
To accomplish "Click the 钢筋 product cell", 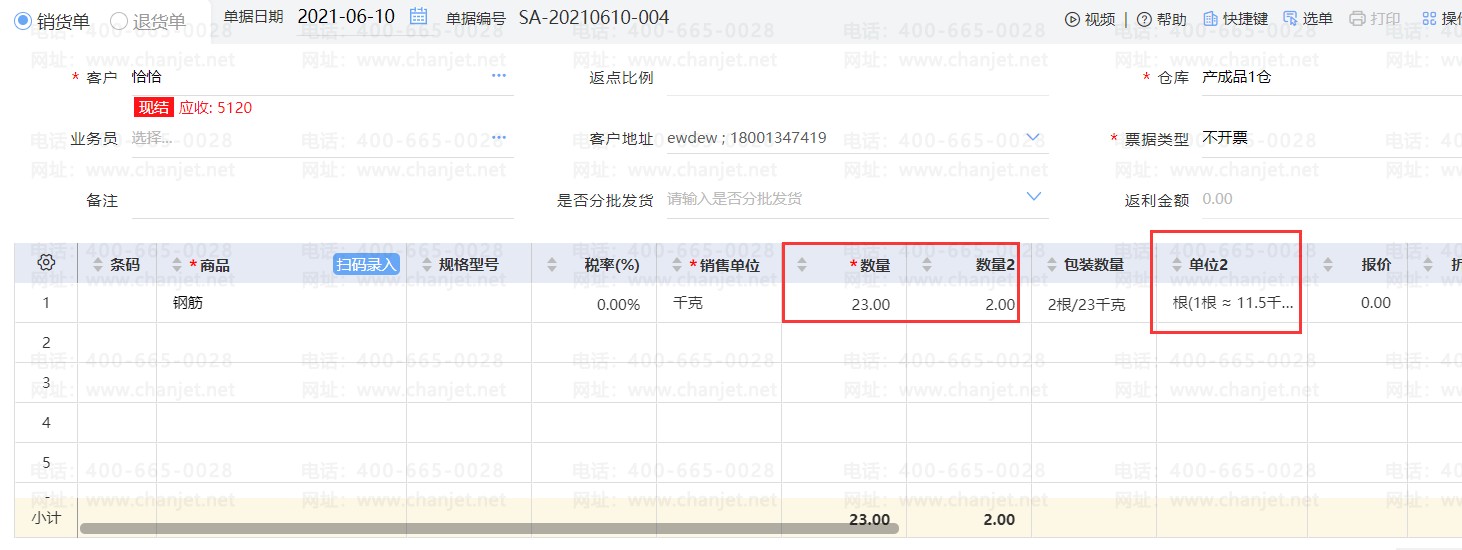I will [281, 303].
